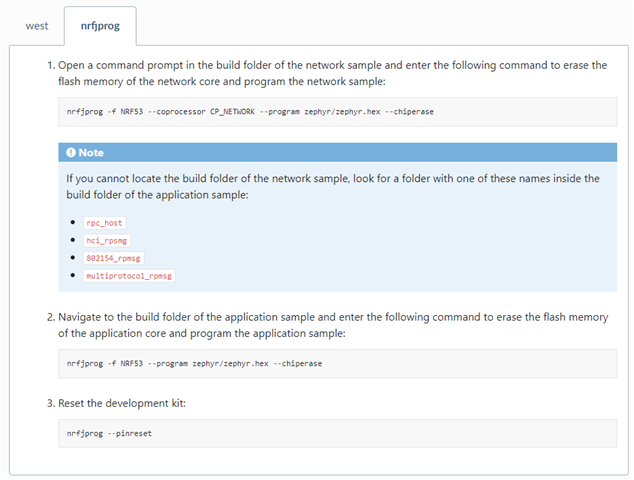Click the hci_rpsmg folder name
This screenshot has height=480, width=634.
click(x=107, y=241)
